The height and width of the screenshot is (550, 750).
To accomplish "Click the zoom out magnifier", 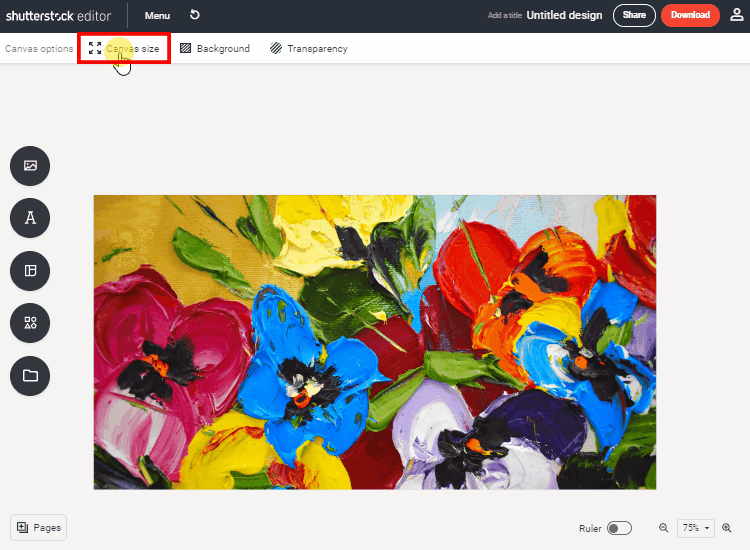I will click(663, 528).
